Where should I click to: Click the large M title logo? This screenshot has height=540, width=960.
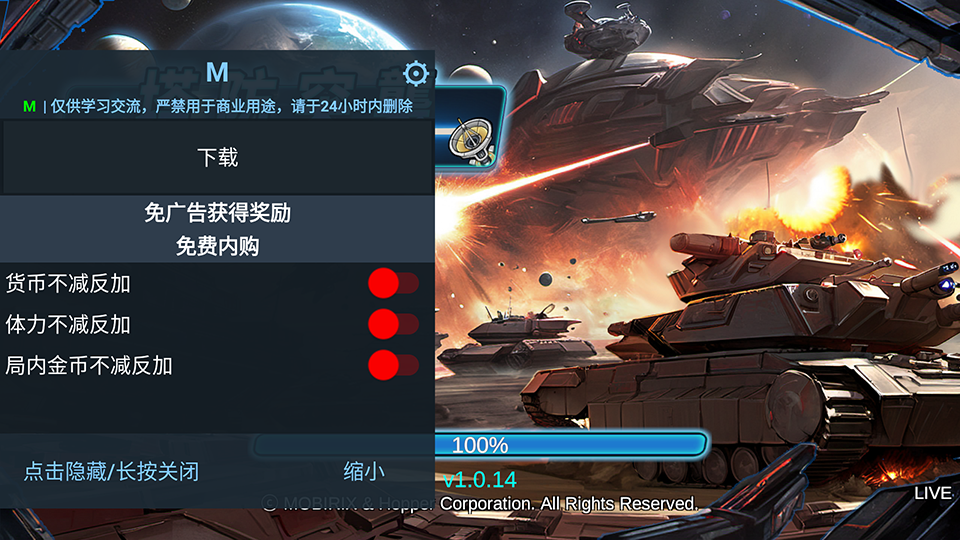tap(217, 72)
